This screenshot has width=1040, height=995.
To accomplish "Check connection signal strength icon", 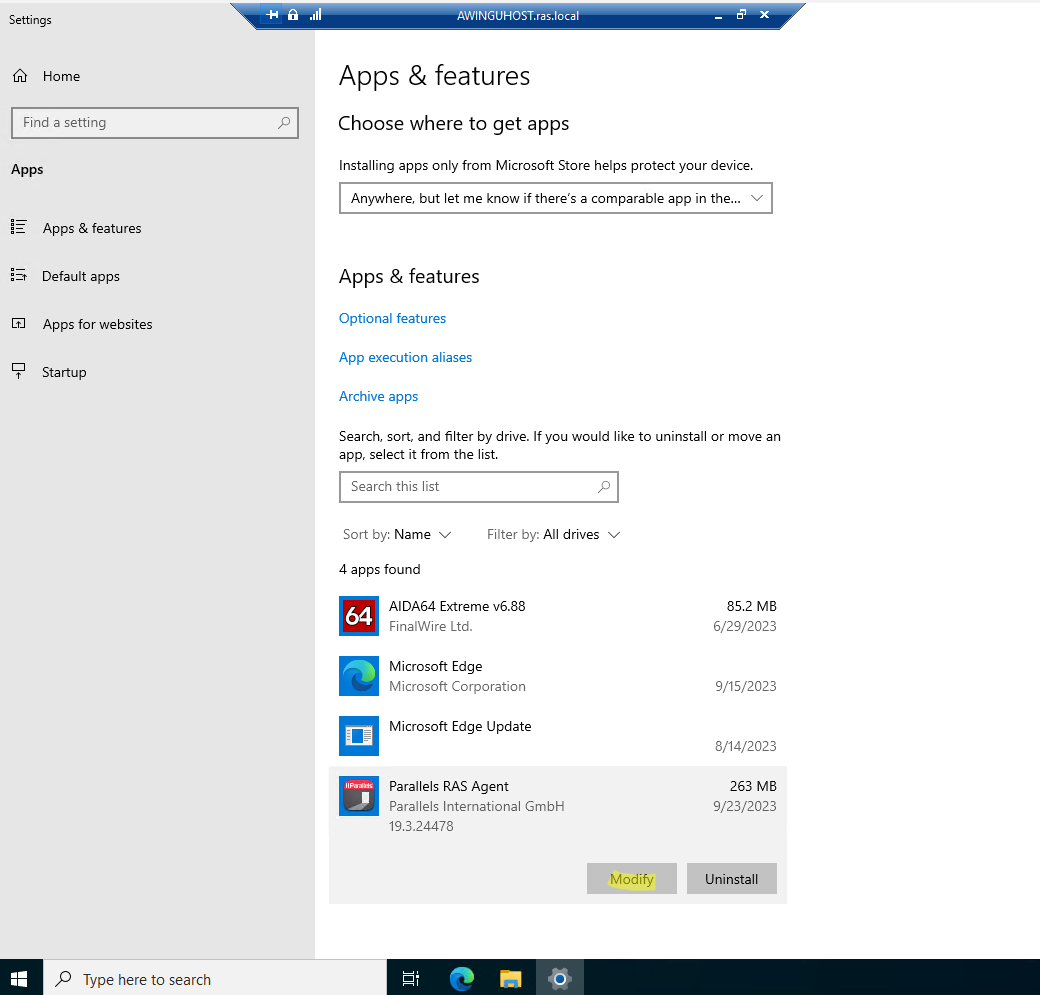I will pos(316,15).
